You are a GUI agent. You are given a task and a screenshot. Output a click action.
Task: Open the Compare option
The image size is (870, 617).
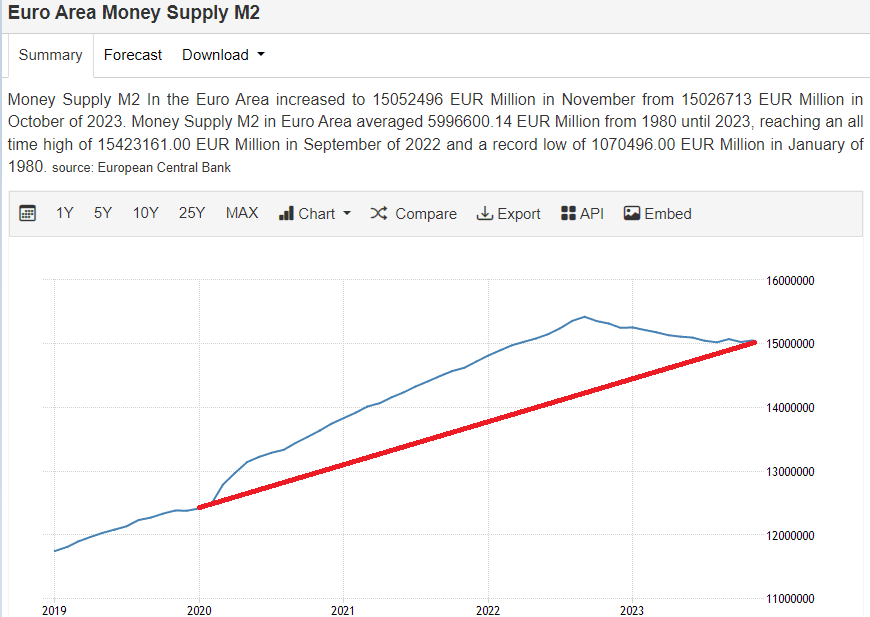413,214
